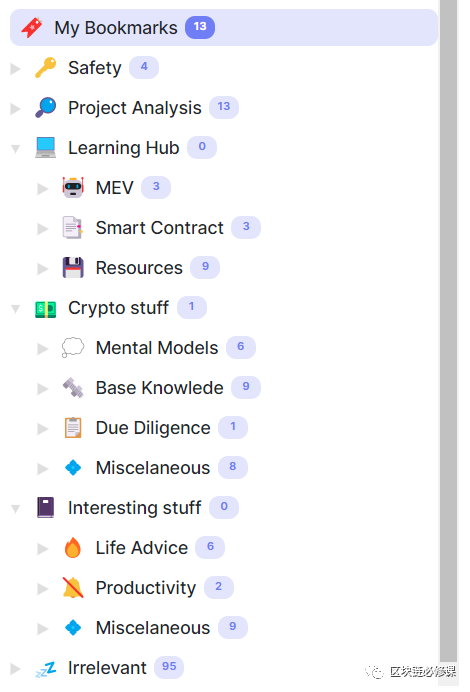This screenshot has height=692, width=470.
Task: Collapse the Interesting stuff folder arrow
Action: tap(15, 509)
